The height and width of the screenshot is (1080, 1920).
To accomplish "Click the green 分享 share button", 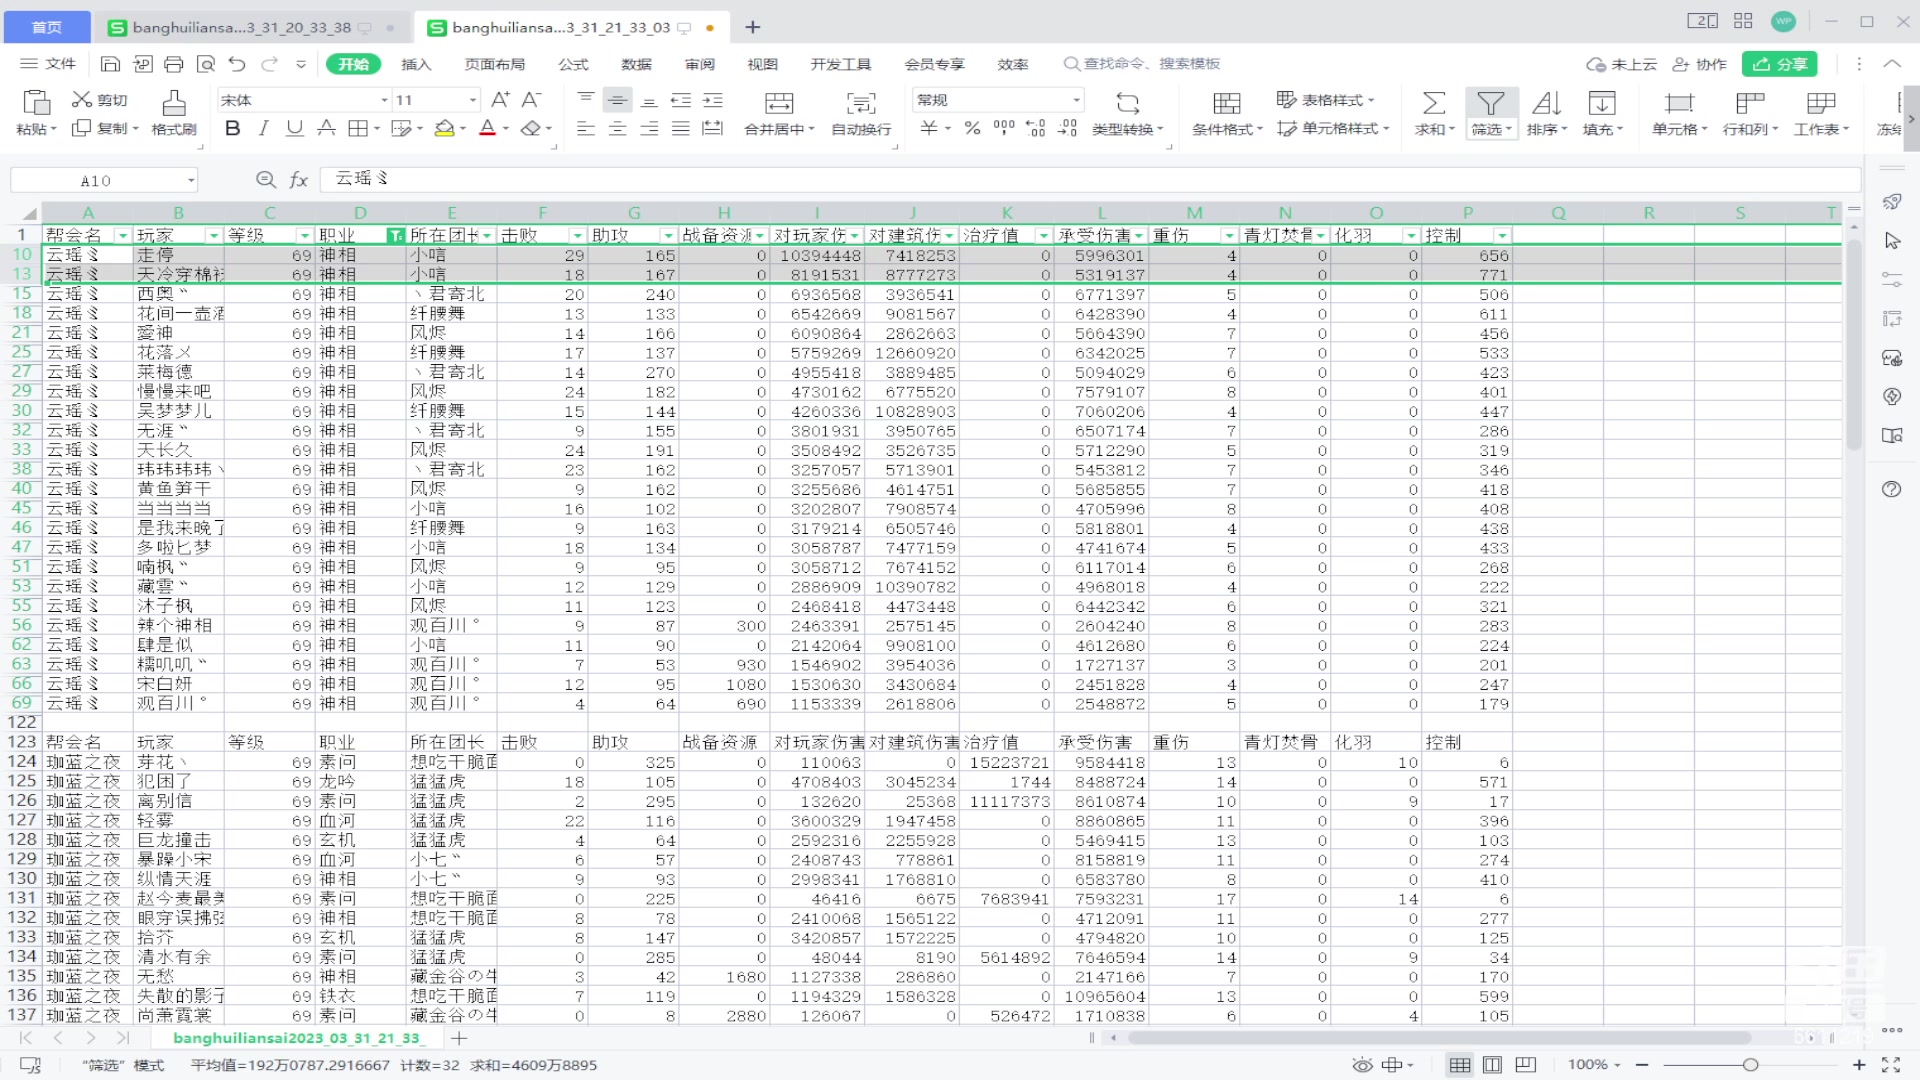I will pyautogui.click(x=1780, y=64).
